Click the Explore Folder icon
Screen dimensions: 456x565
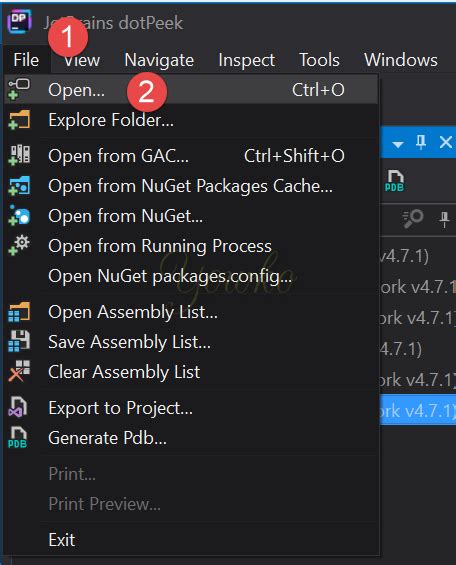tap(19, 120)
